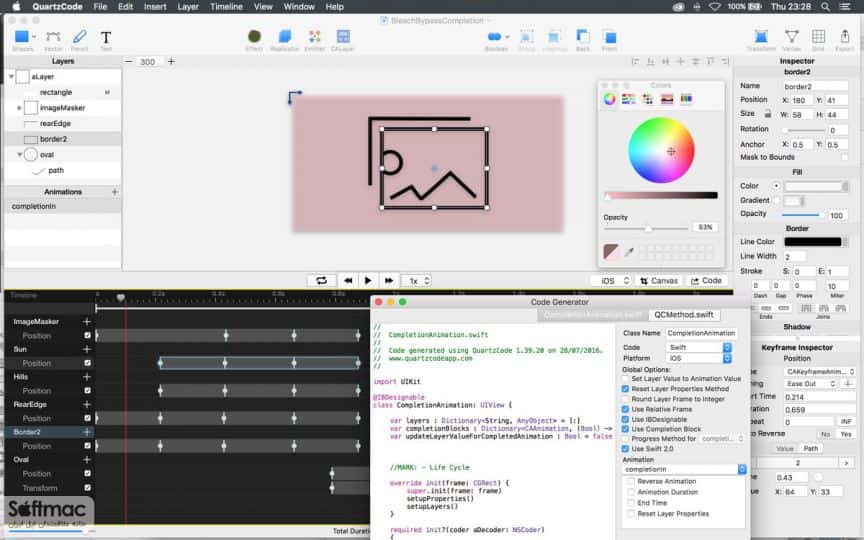The image size is (864, 540).
Task: Select the Pencil tool
Action: coord(79,37)
